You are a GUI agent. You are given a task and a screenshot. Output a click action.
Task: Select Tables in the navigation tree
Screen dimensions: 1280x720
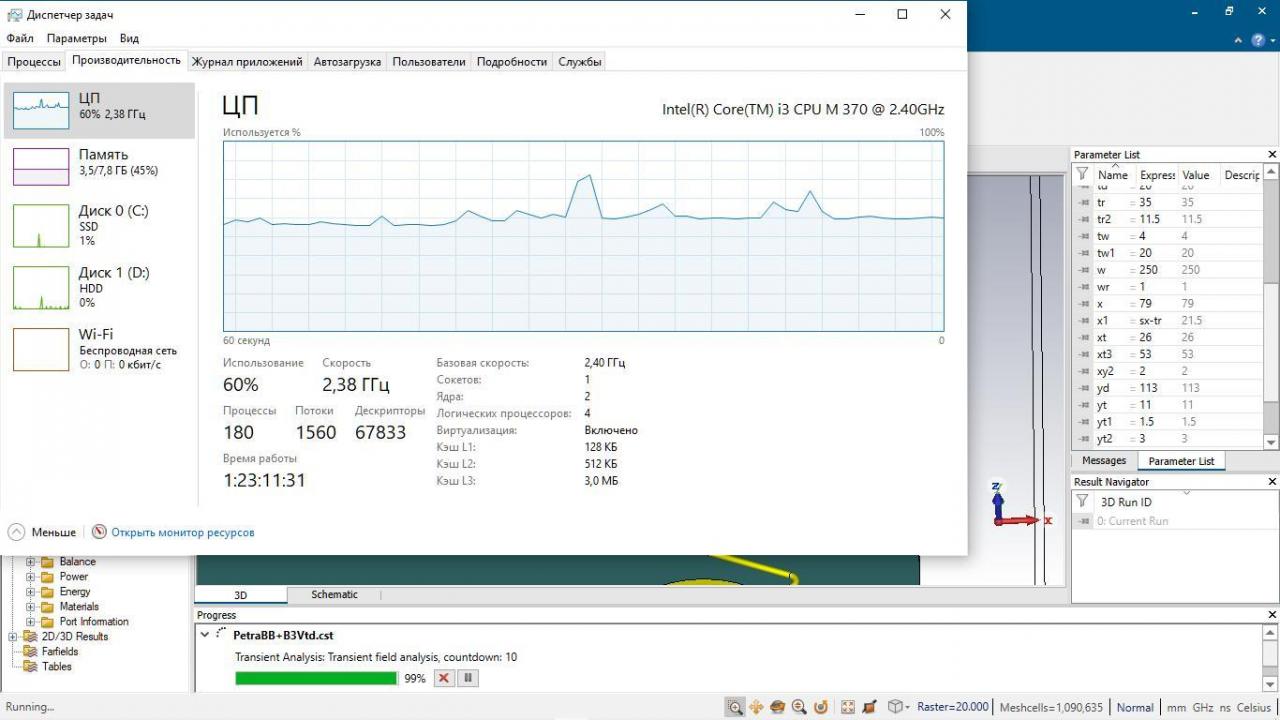[57, 667]
